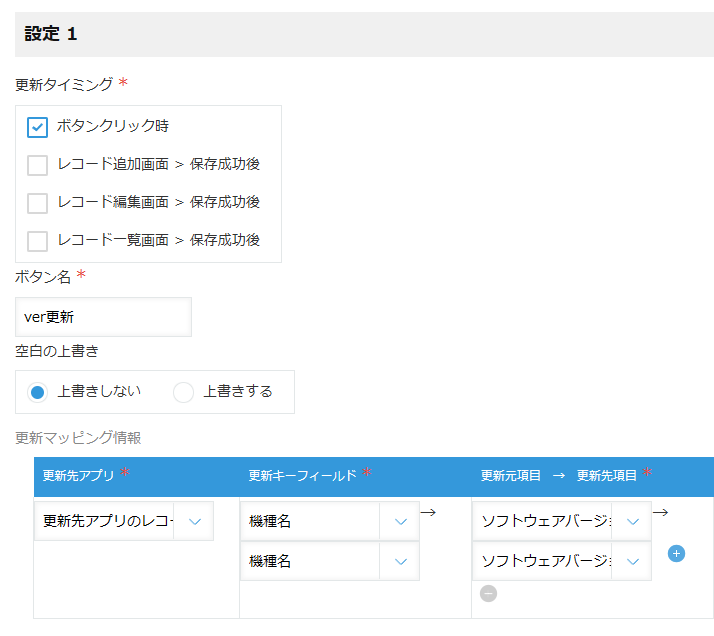
Task: Click the ボタン名 input field with ver更新
Action: [103, 317]
